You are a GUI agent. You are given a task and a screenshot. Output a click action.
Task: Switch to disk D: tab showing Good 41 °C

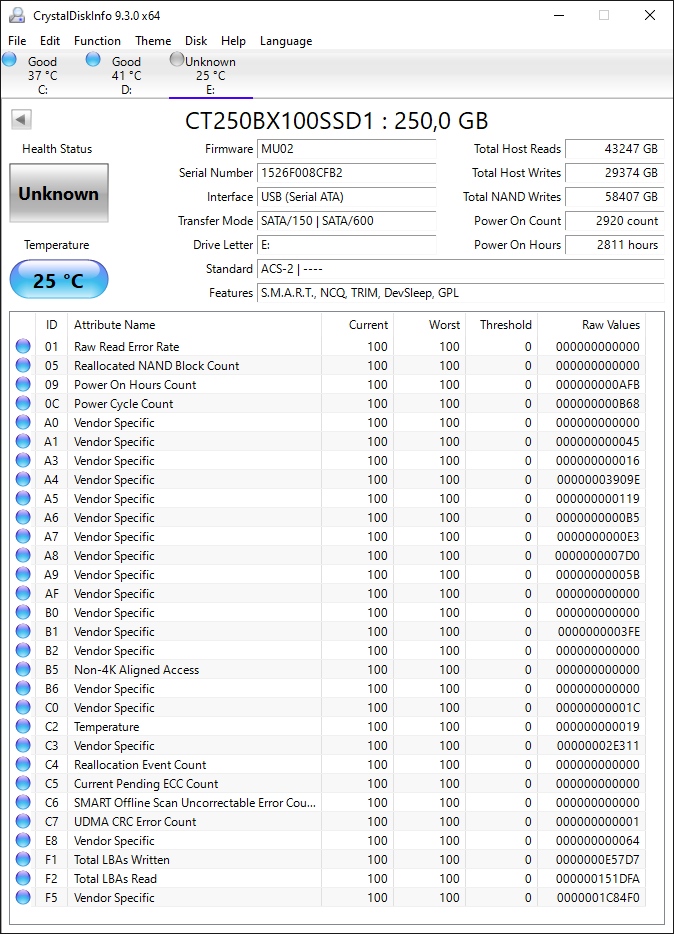point(126,75)
